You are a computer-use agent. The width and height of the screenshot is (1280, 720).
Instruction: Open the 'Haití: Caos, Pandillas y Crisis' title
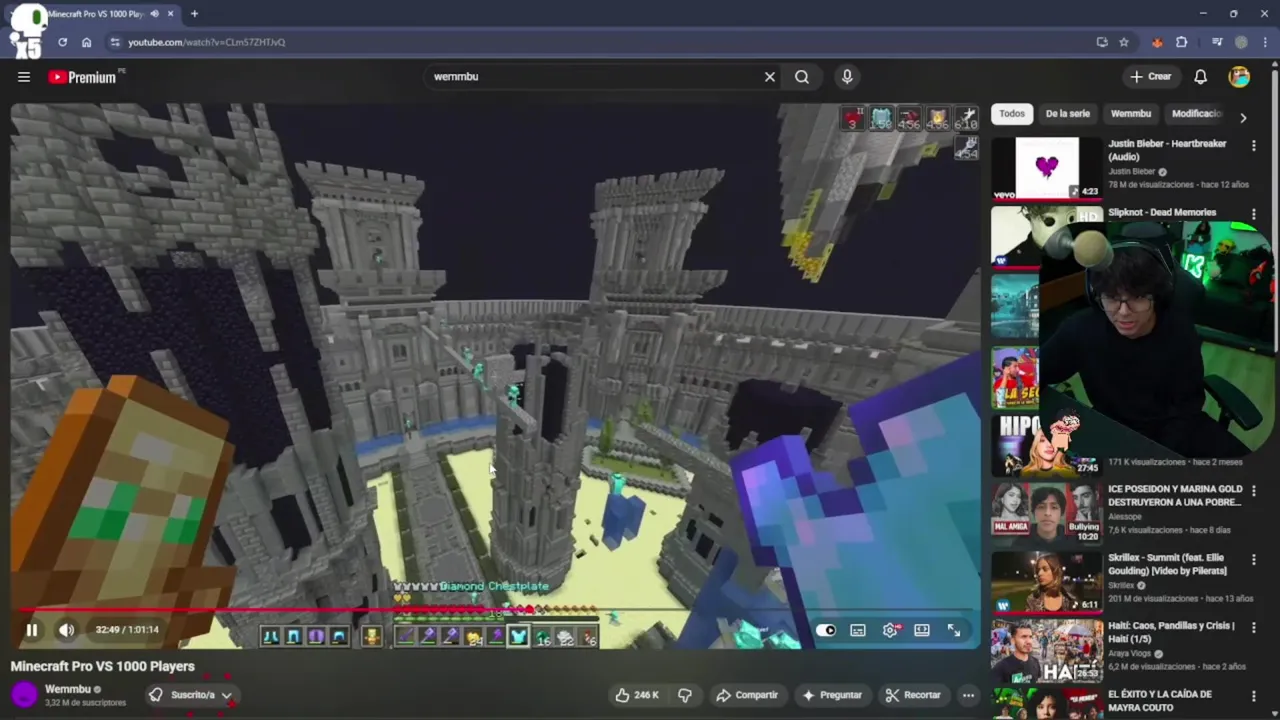[x=1171, y=632]
